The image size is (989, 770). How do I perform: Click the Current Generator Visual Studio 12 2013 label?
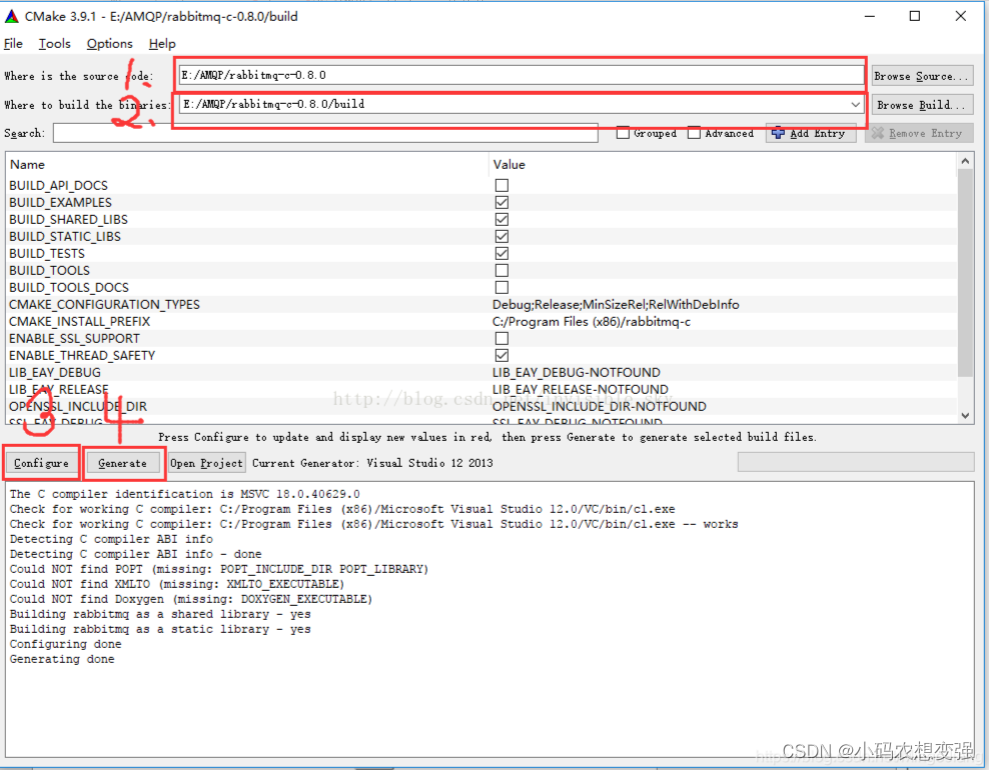pos(372,463)
